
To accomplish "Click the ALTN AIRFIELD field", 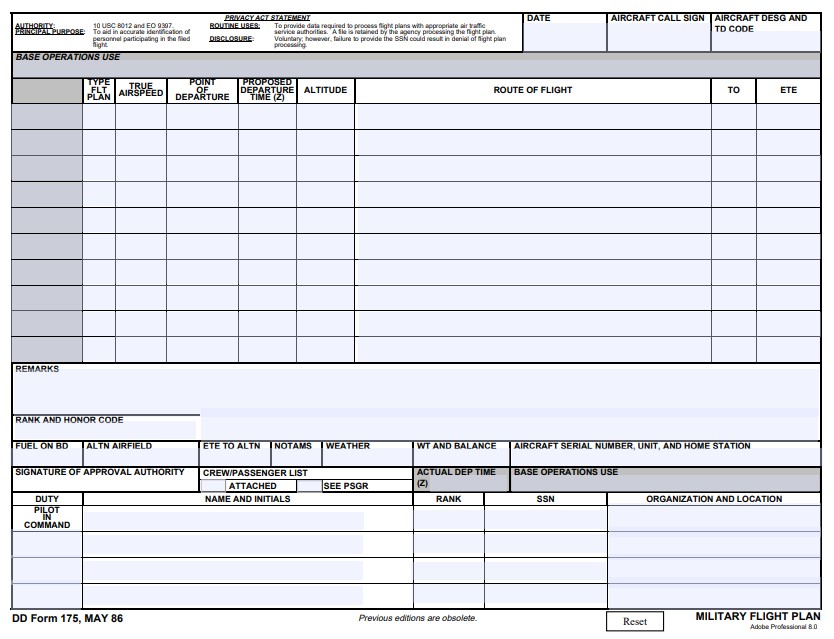I will [x=141, y=458].
